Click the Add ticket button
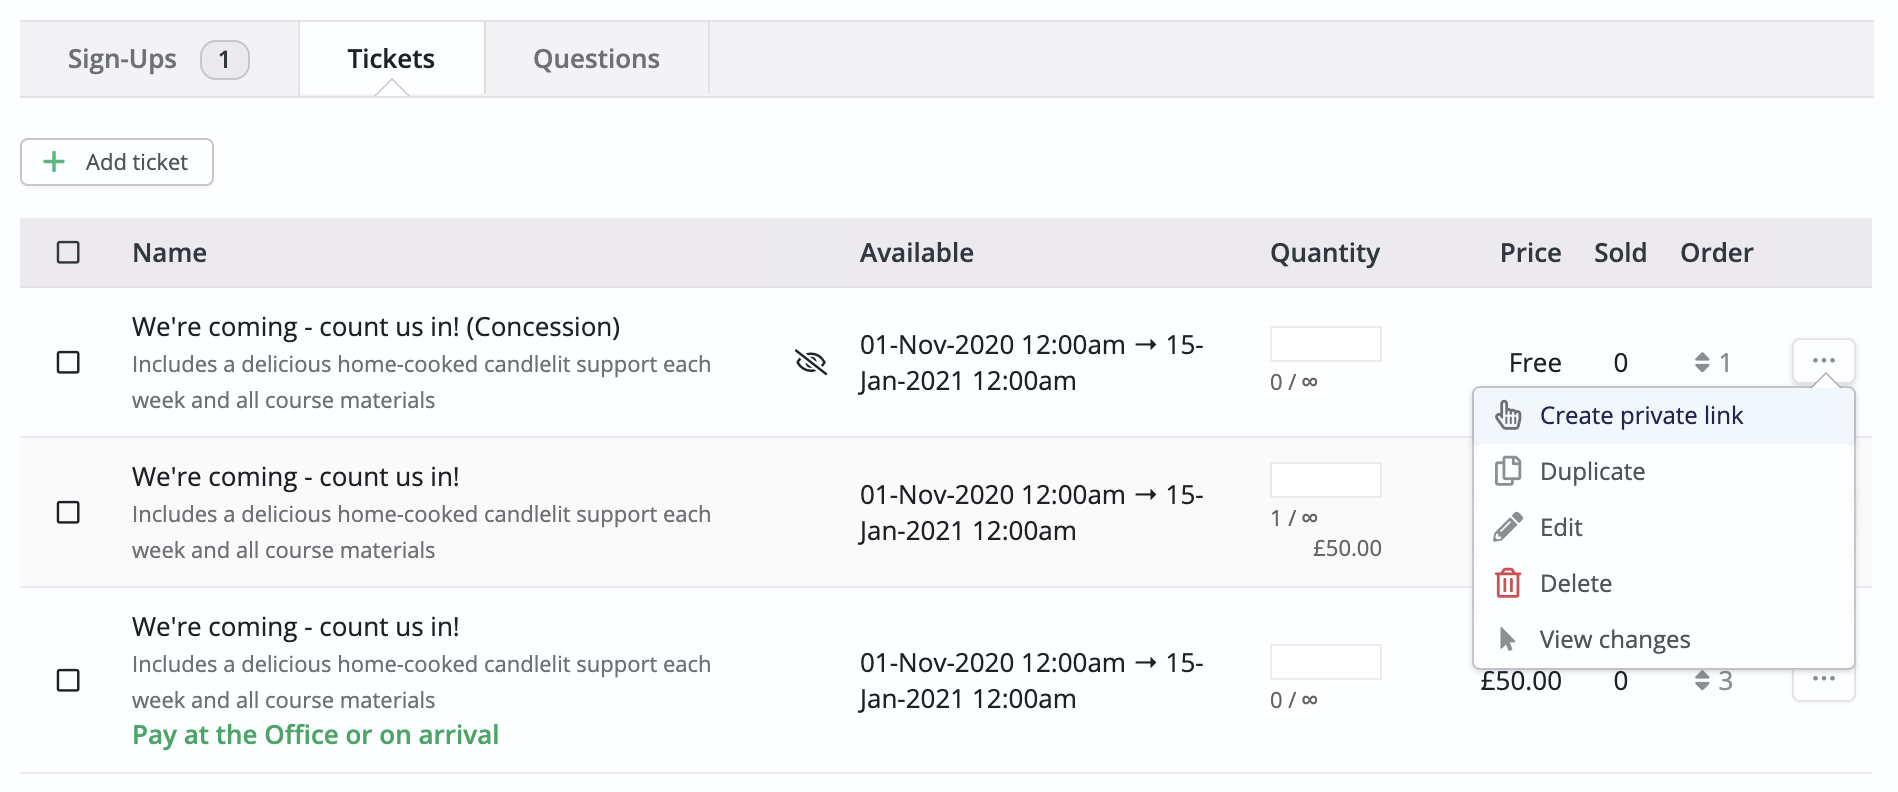 116,161
